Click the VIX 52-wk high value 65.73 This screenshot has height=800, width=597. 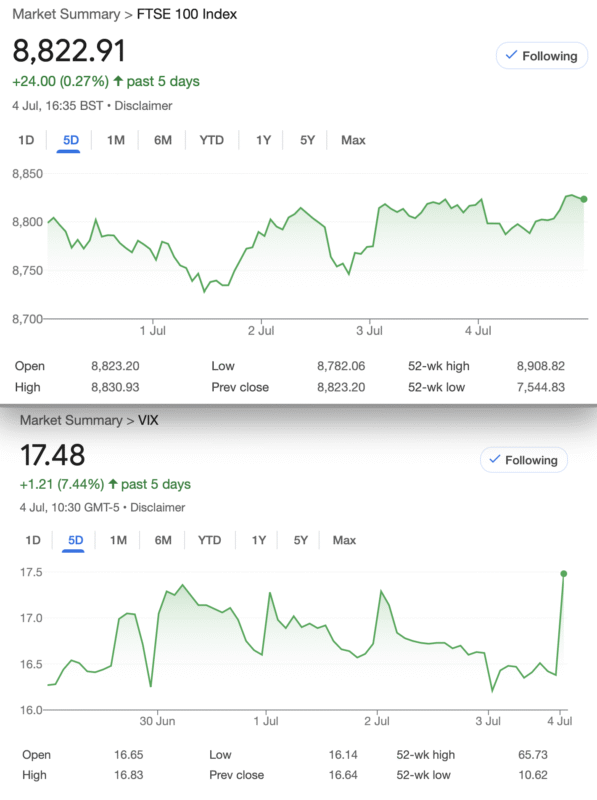coord(533,755)
